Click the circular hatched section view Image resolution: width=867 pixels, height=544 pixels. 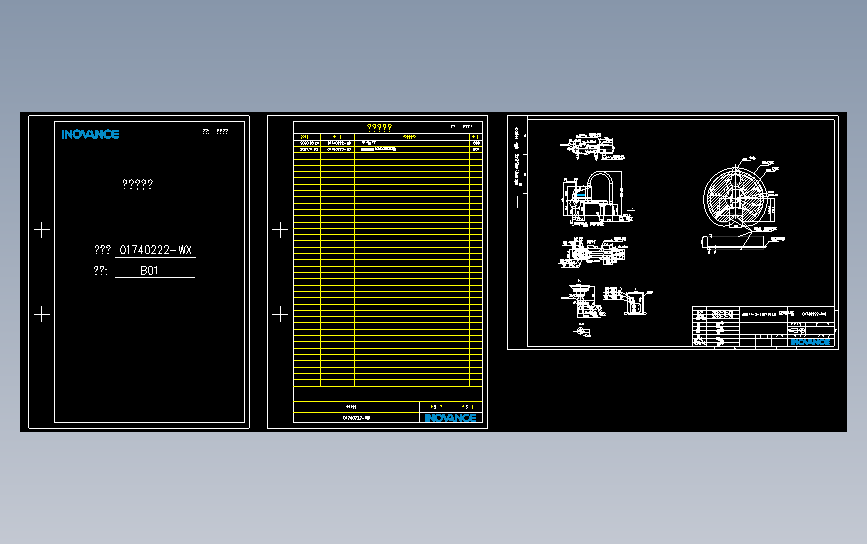(735, 196)
